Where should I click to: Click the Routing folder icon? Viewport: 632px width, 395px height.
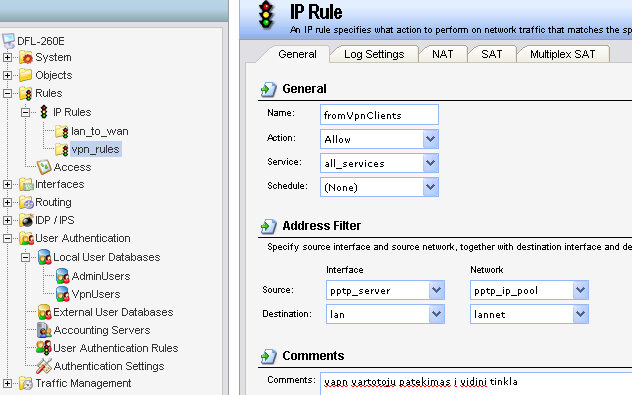[x=26, y=202]
